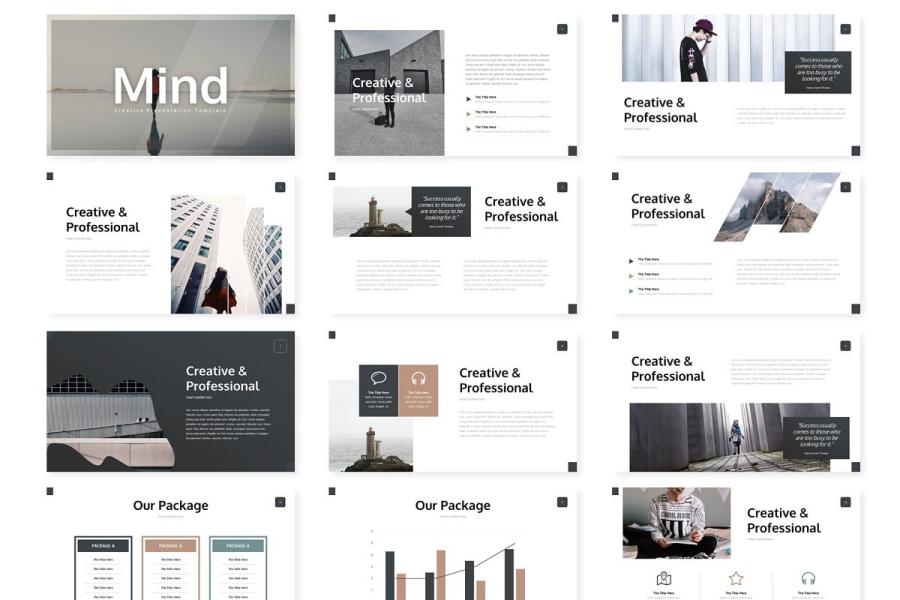
Task: Open the skyscraper photo slide image
Action: [226, 254]
